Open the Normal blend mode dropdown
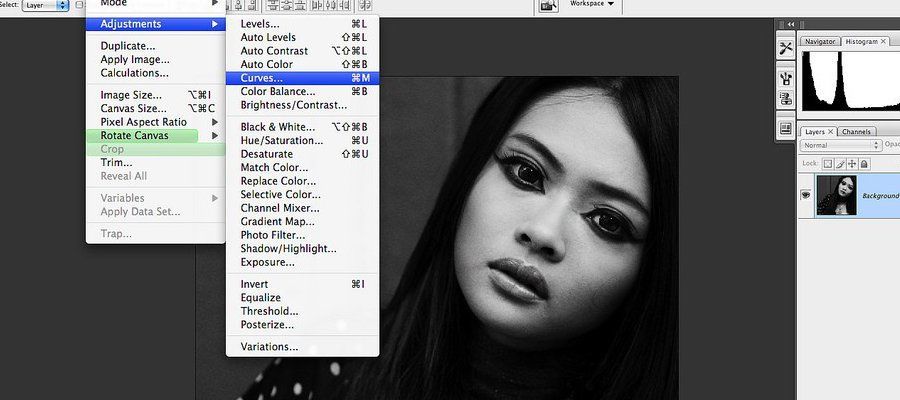Screen dimensions: 900x400 [x=838, y=146]
